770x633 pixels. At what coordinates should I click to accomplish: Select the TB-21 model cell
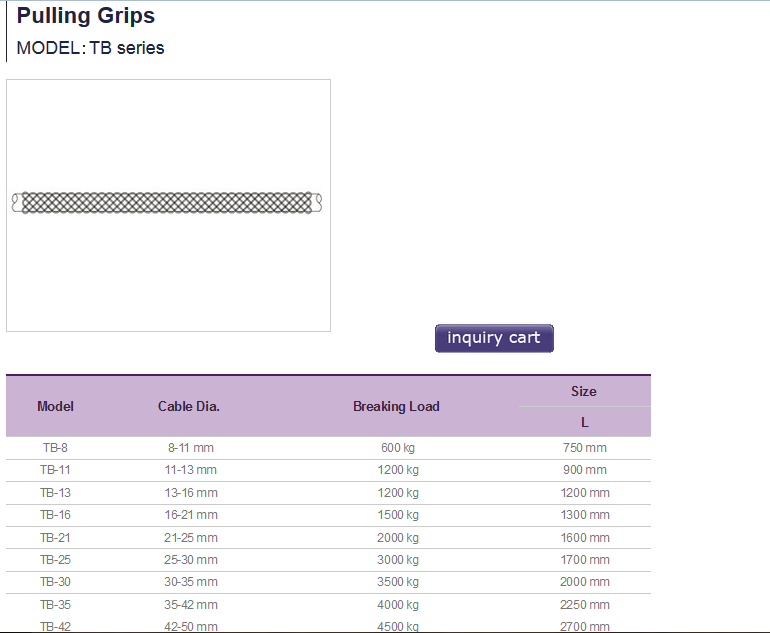(x=55, y=538)
